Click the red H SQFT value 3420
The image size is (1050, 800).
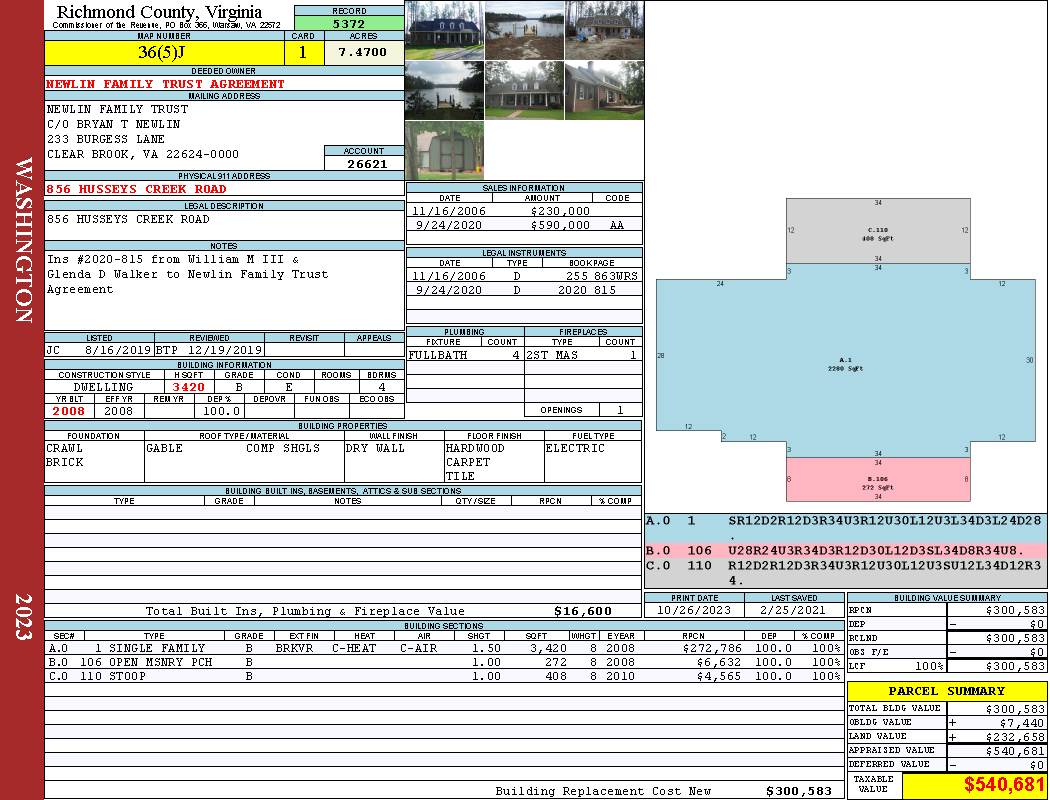[x=188, y=387]
